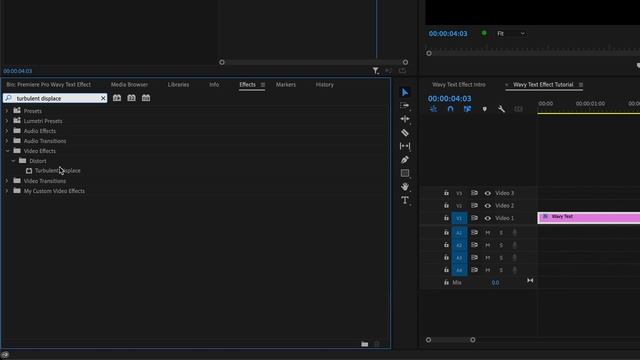Switch to the History tab

[324, 84]
